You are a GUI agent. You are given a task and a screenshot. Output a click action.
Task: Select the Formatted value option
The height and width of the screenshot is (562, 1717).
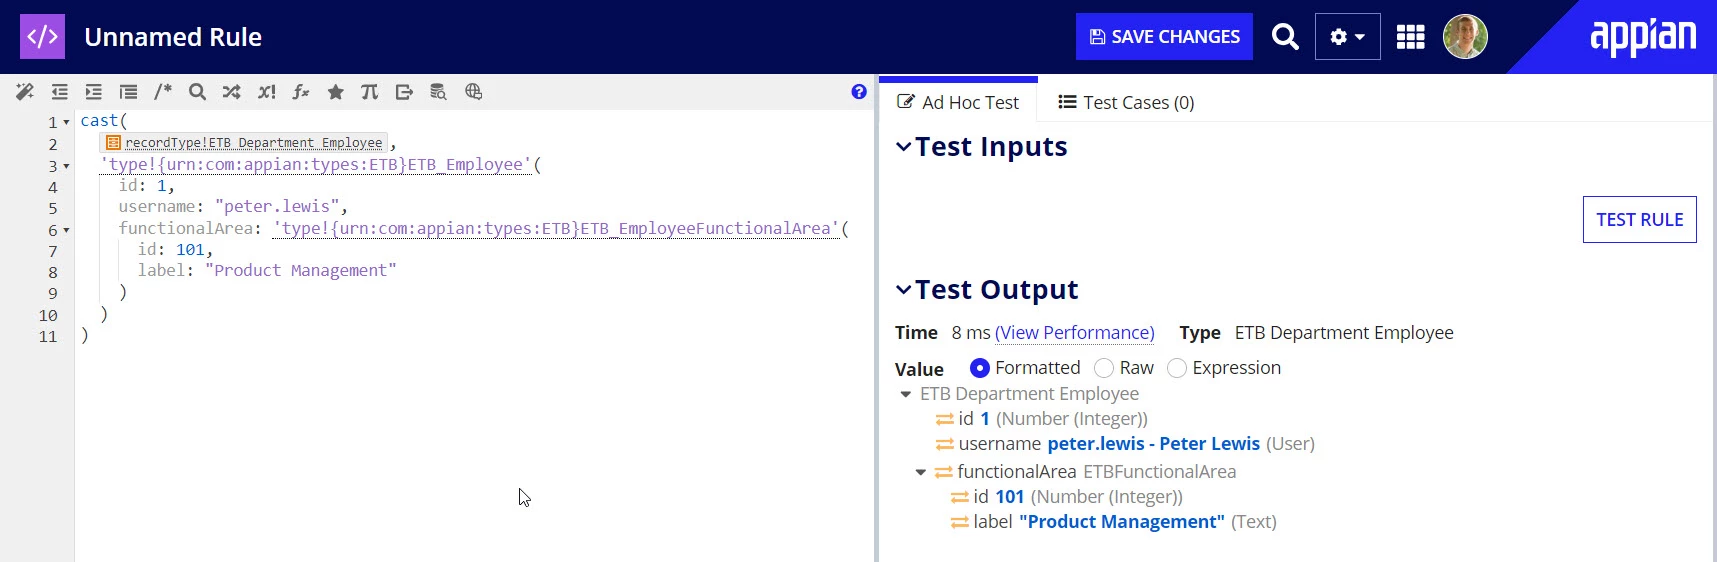pos(980,368)
